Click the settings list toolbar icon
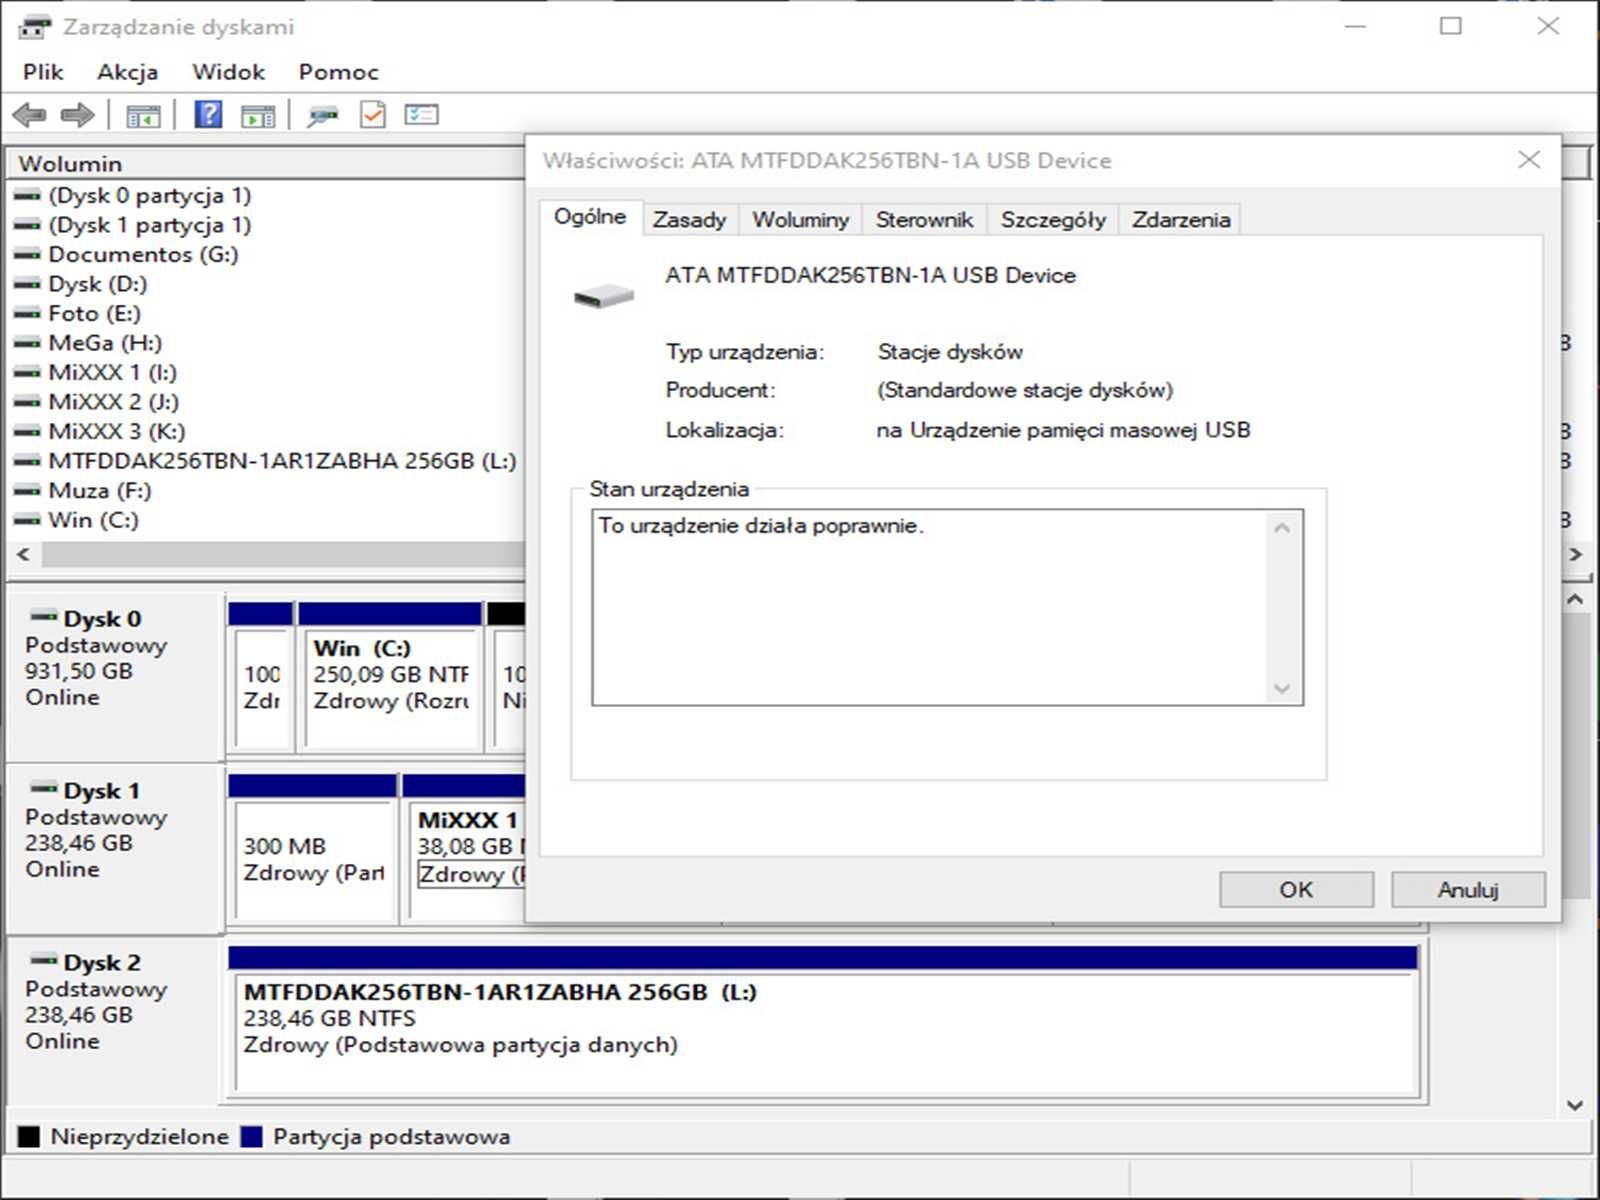This screenshot has height=1200, width=1600. [421, 115]
